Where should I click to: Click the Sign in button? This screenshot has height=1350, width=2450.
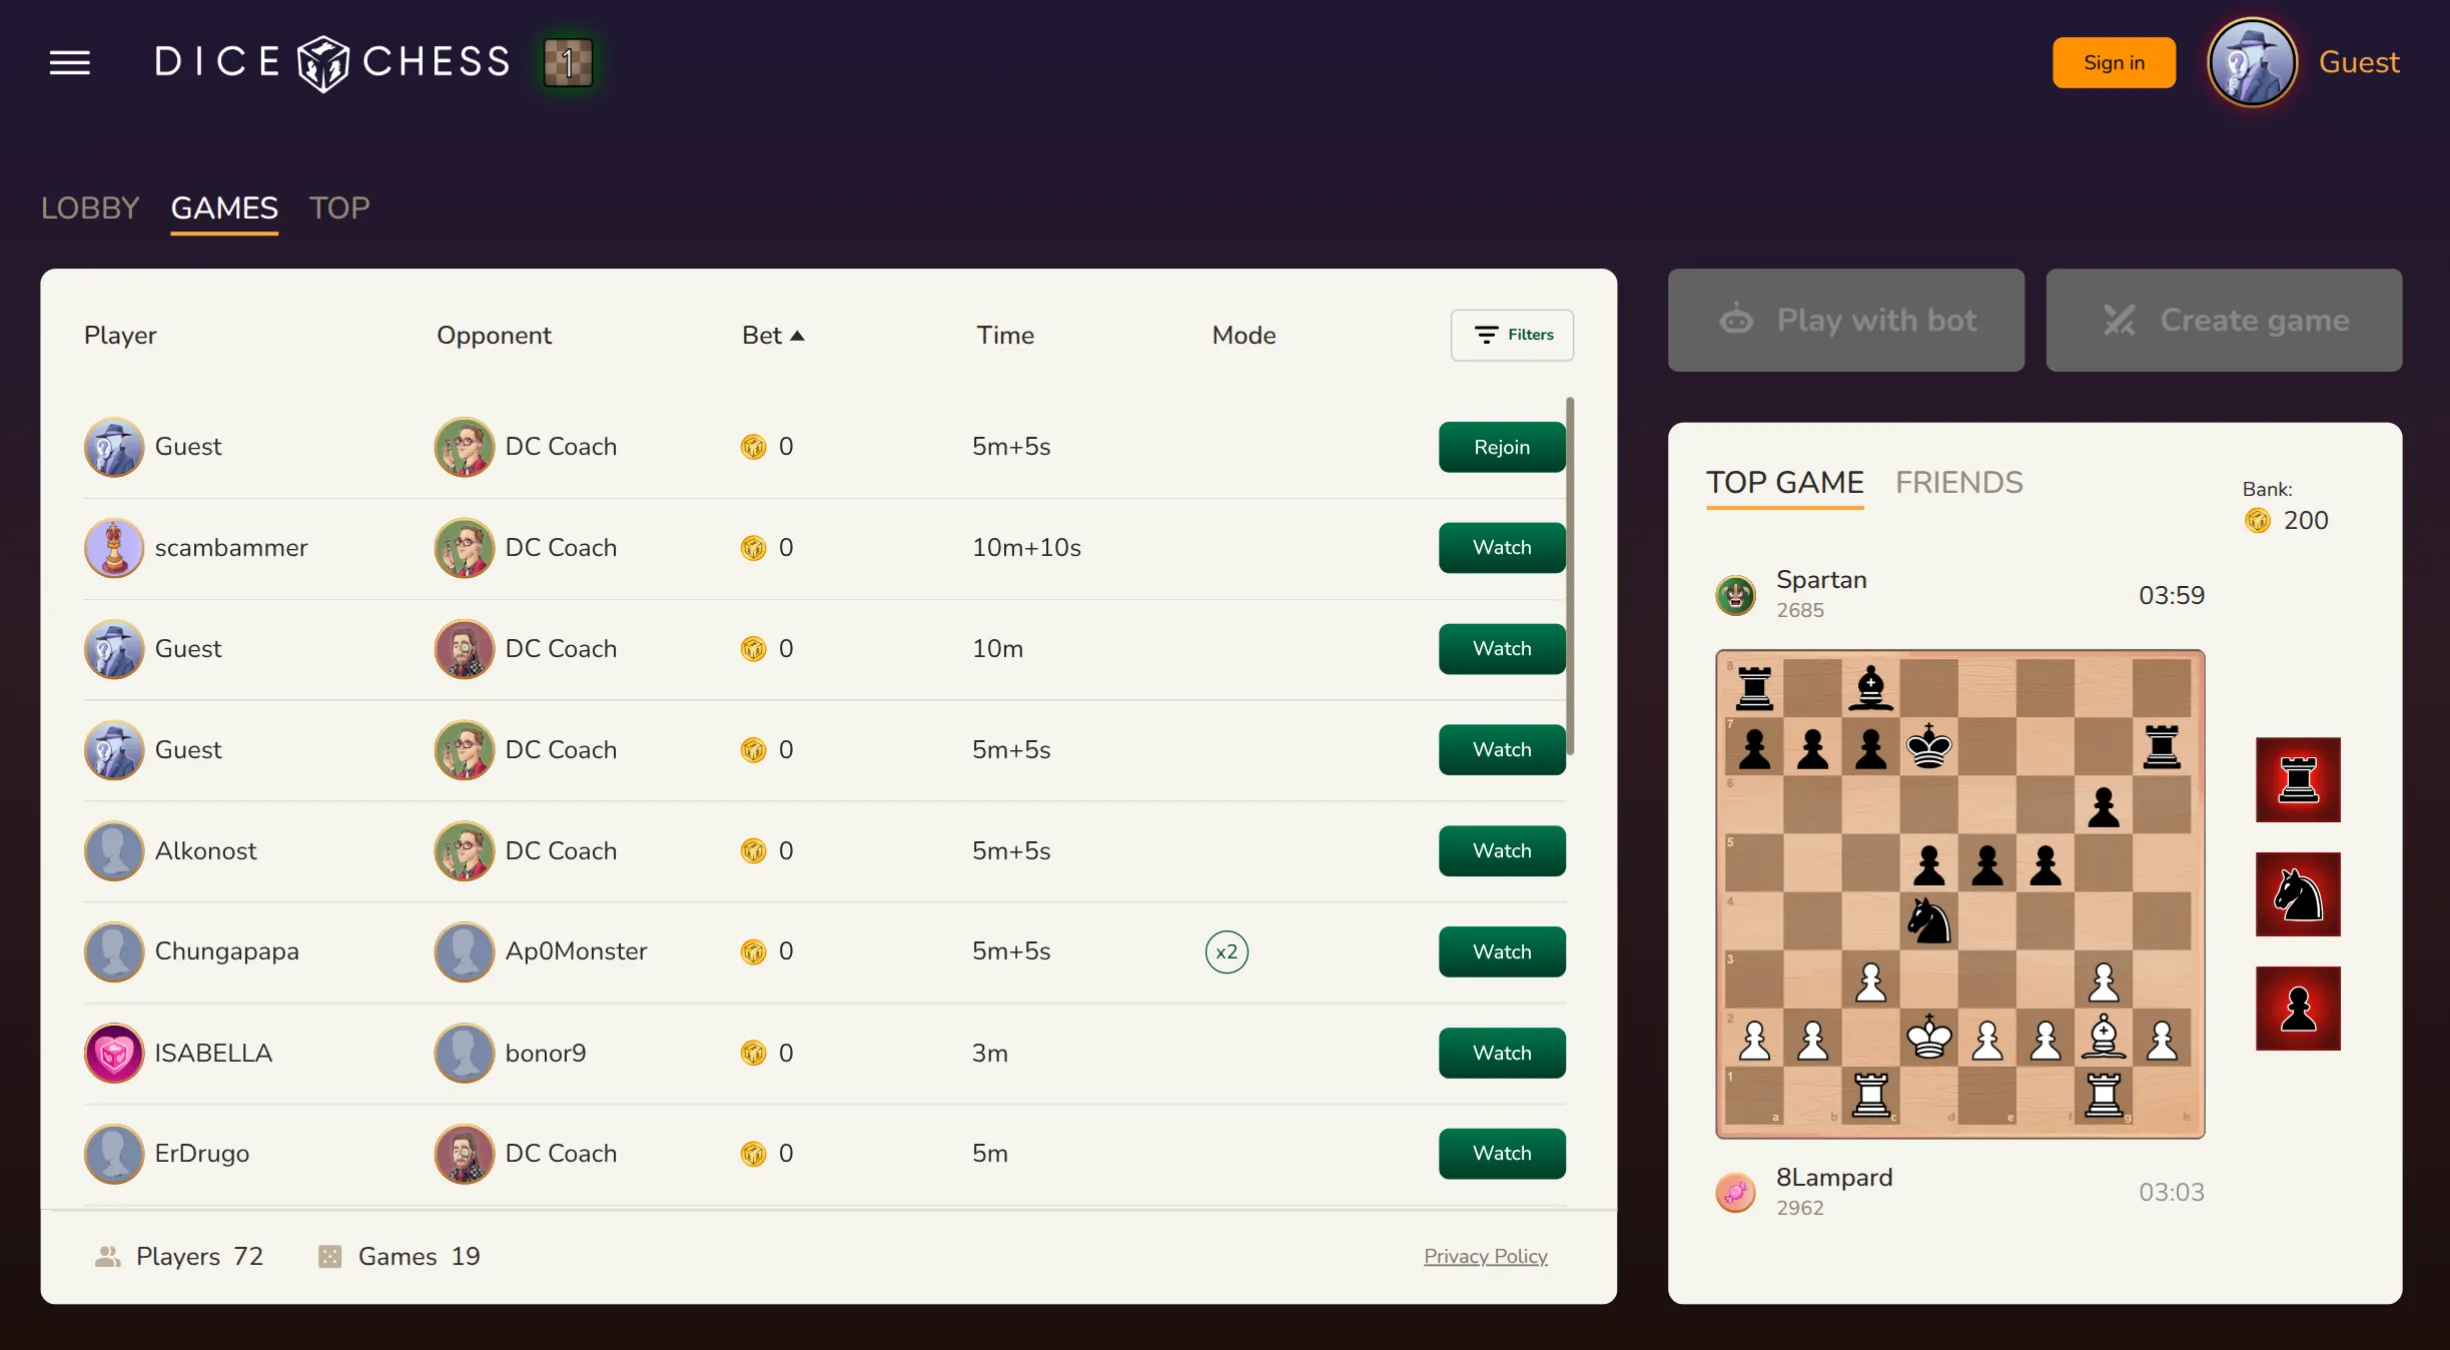coord(2114,63)
